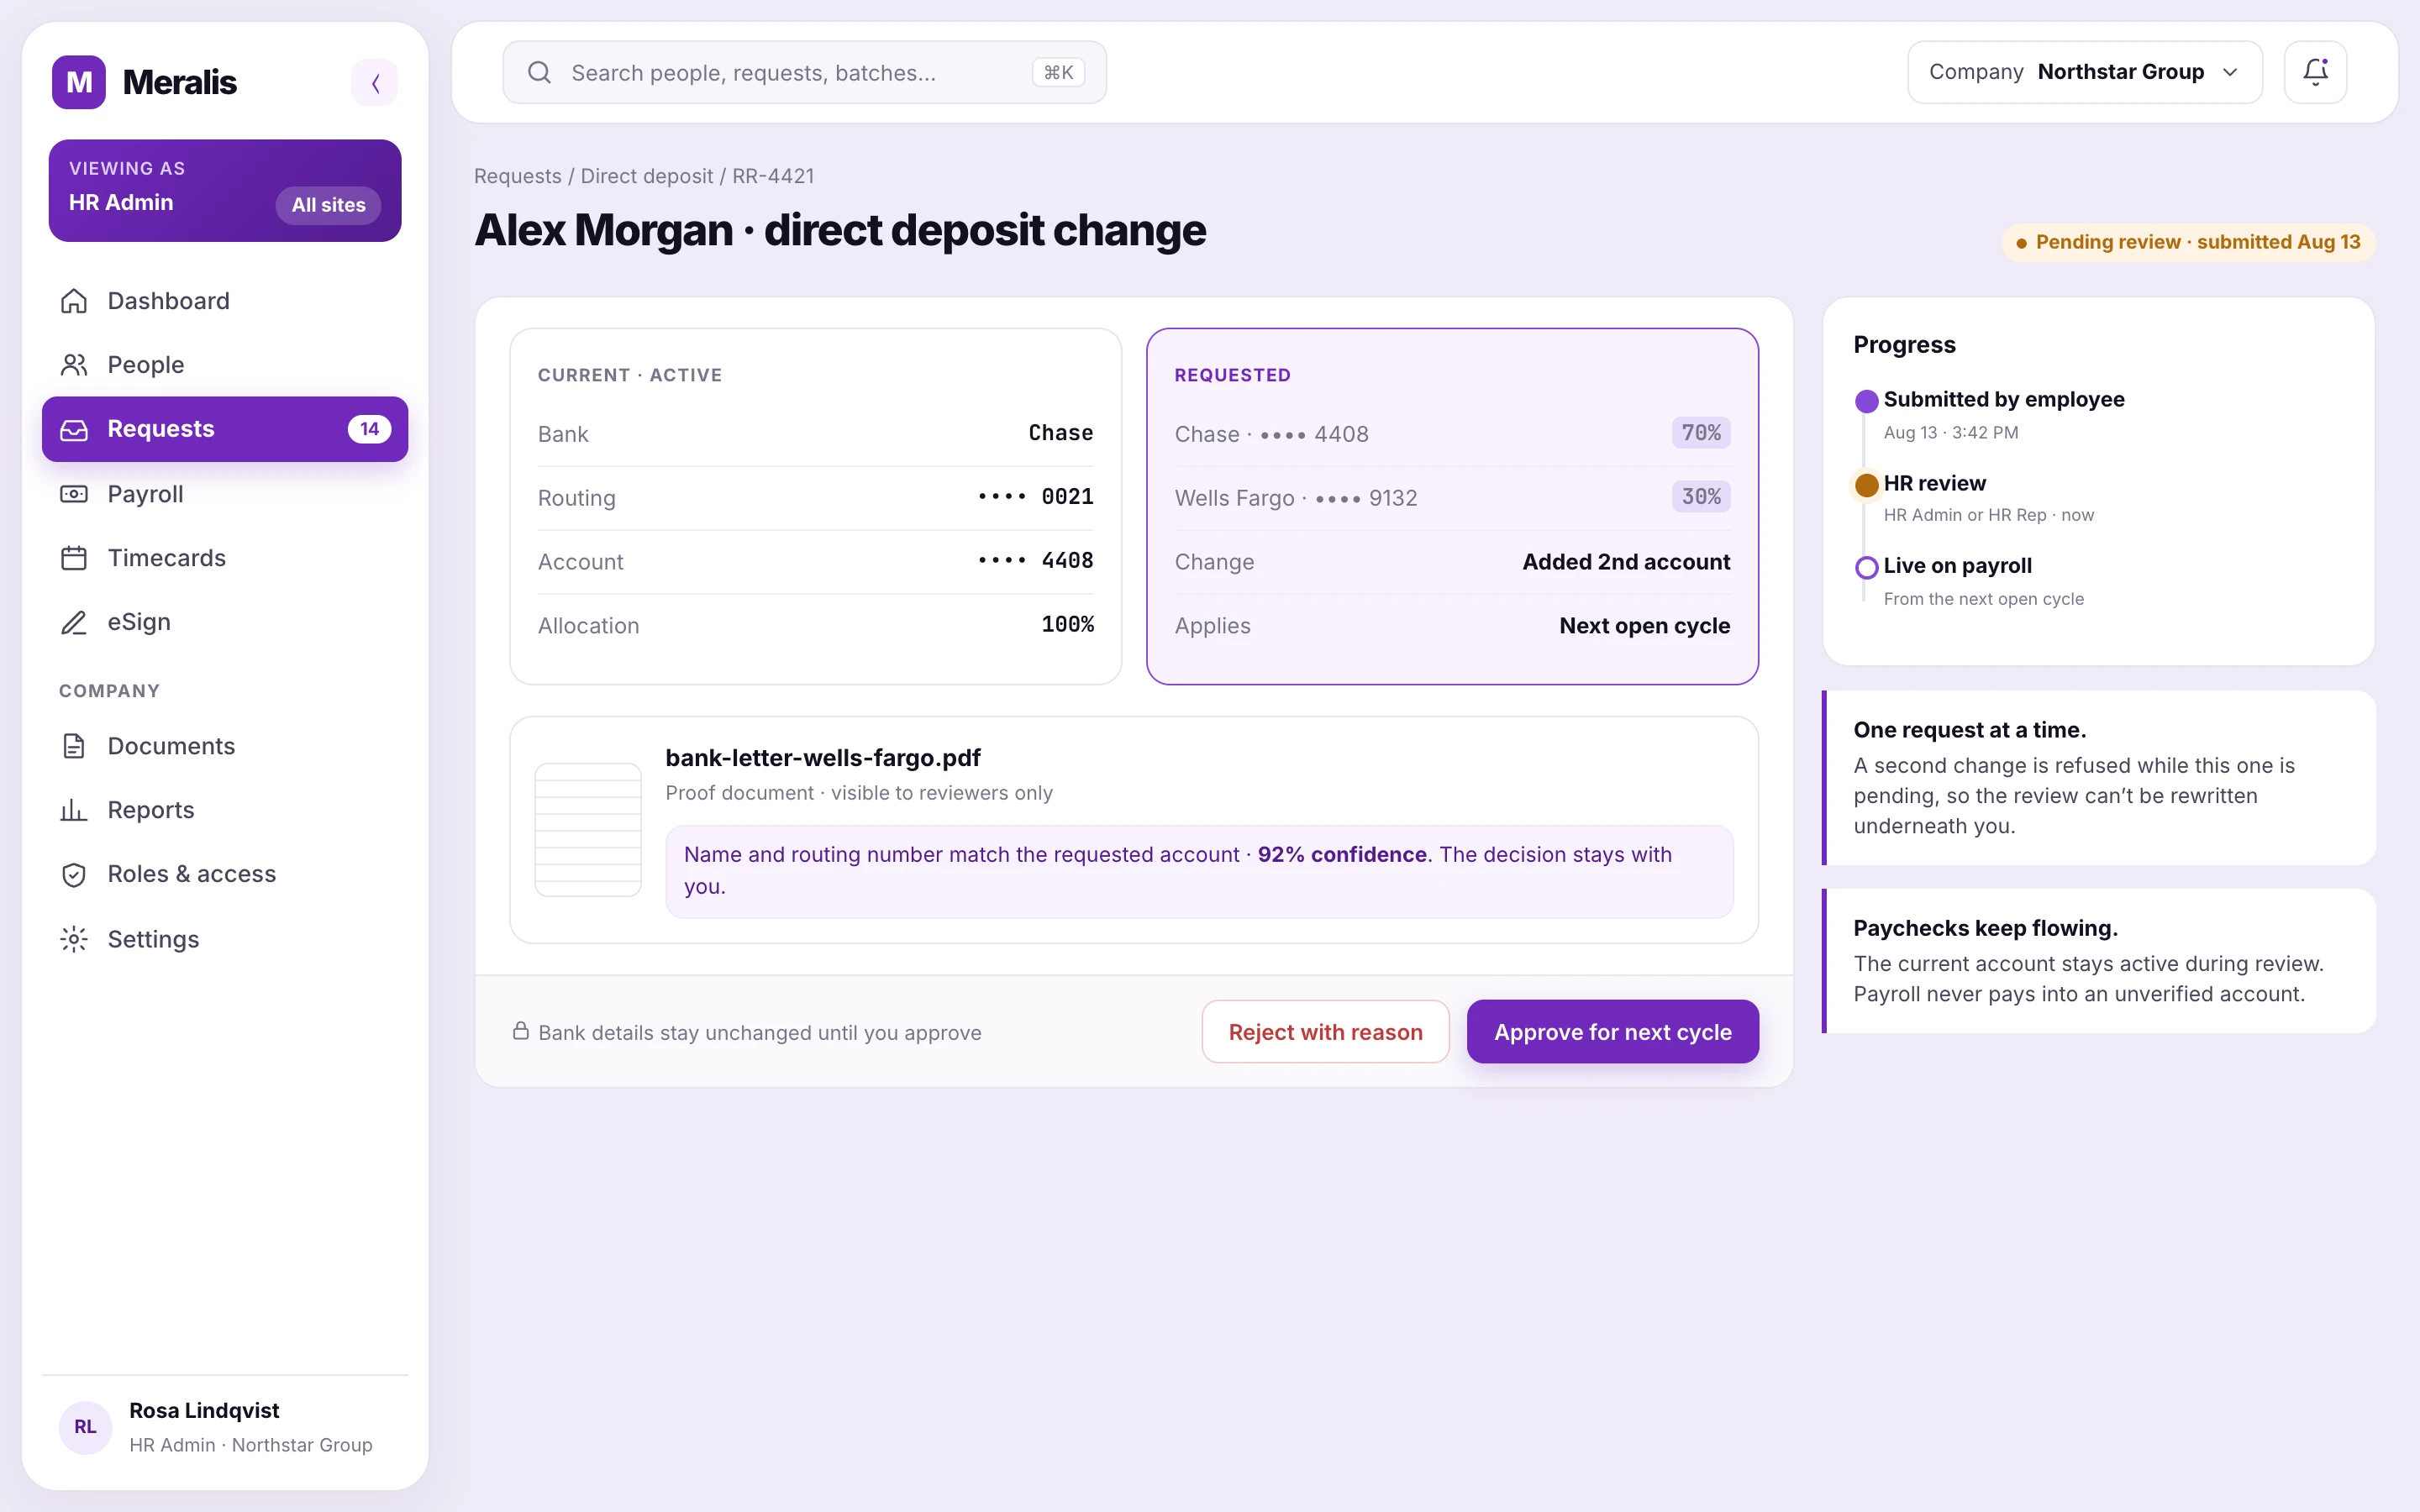The image size is (2420, 1512).
Task: Click the Submitted by employee progress marker
Action: pyautogui.click(x=1866, y=401)
